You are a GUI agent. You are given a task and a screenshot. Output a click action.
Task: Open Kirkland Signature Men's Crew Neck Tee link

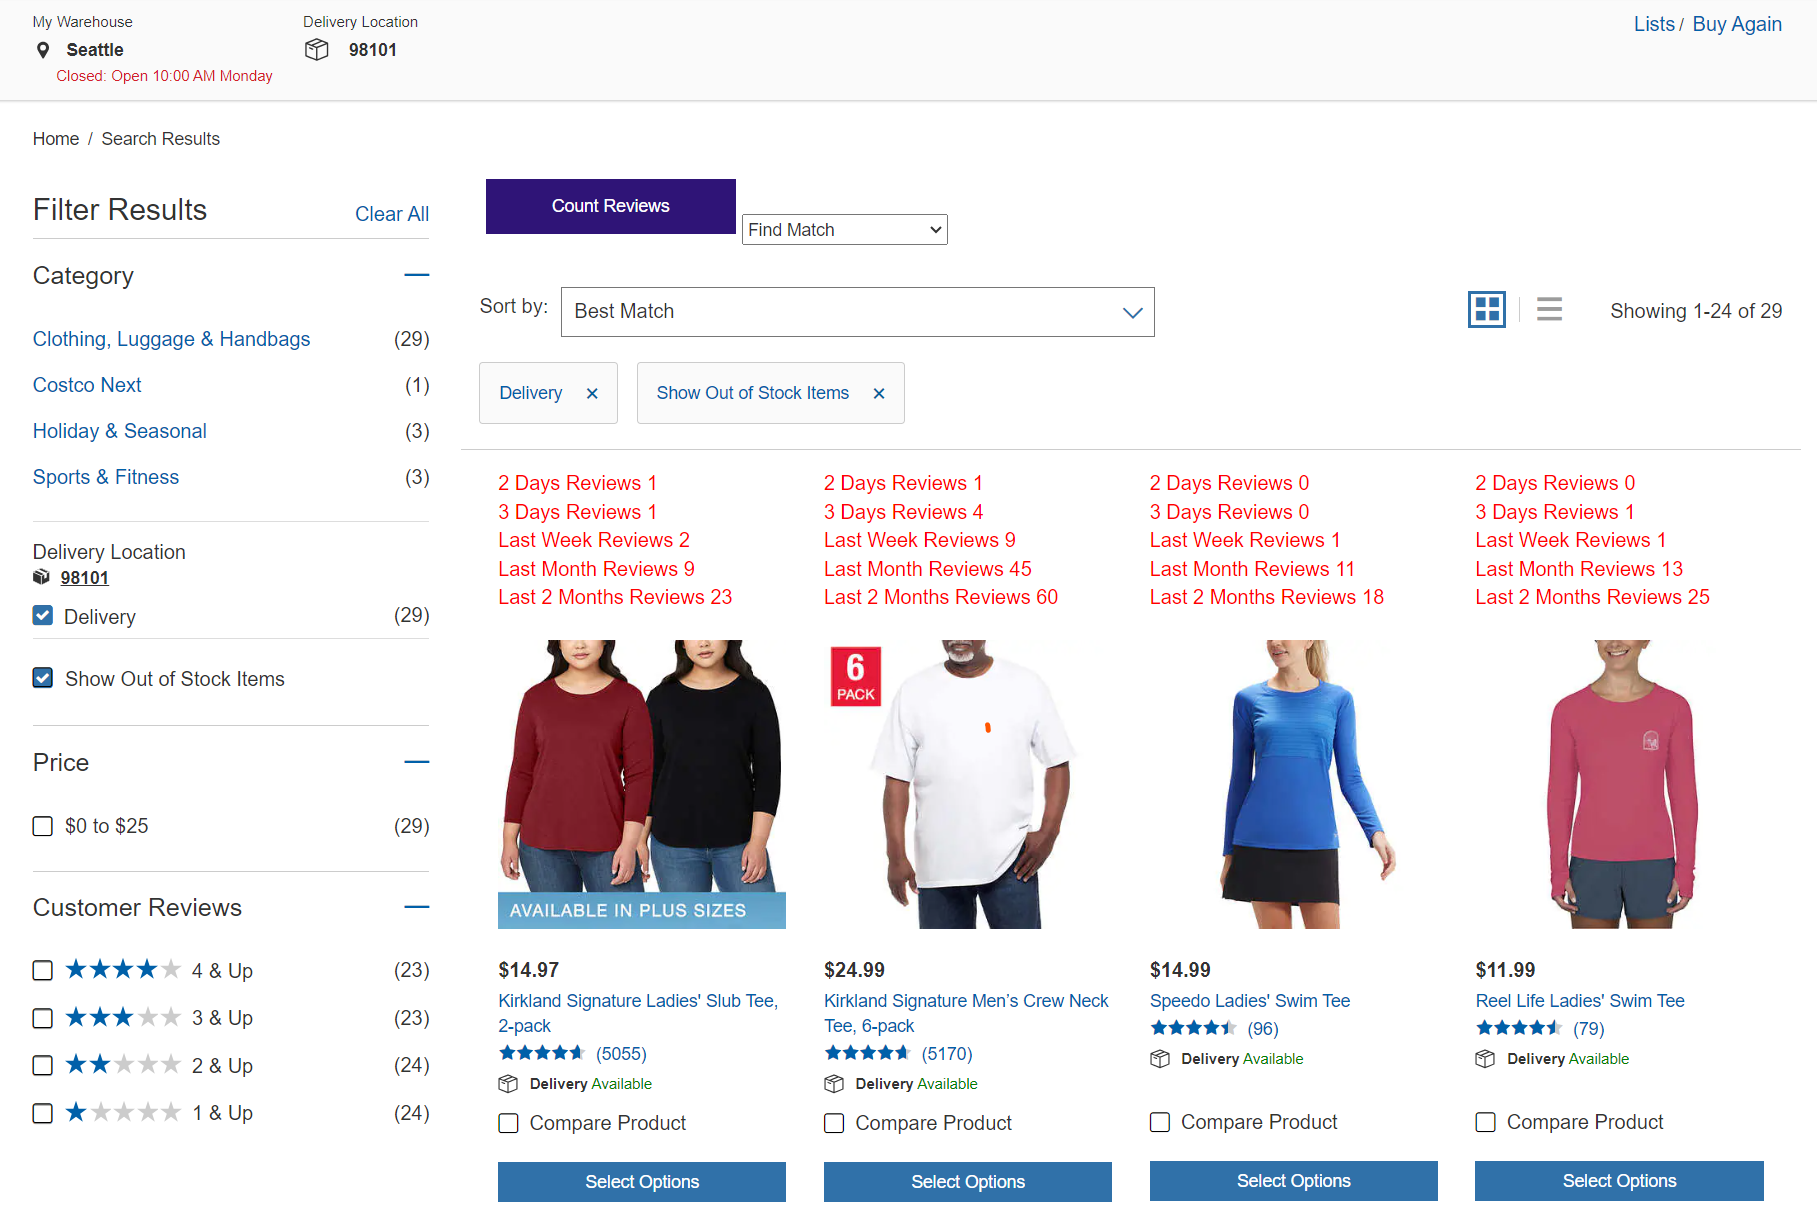[966, 1013]
